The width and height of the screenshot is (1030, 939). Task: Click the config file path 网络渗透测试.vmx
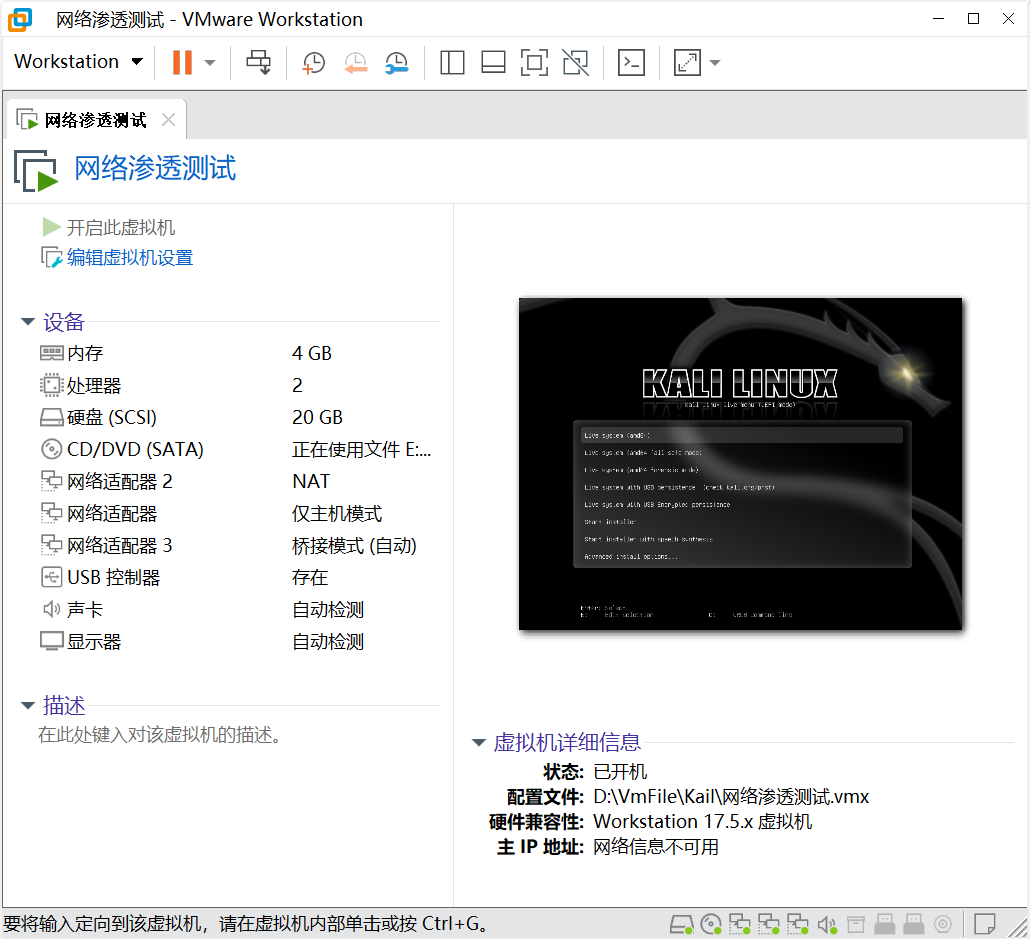[730, 797]
